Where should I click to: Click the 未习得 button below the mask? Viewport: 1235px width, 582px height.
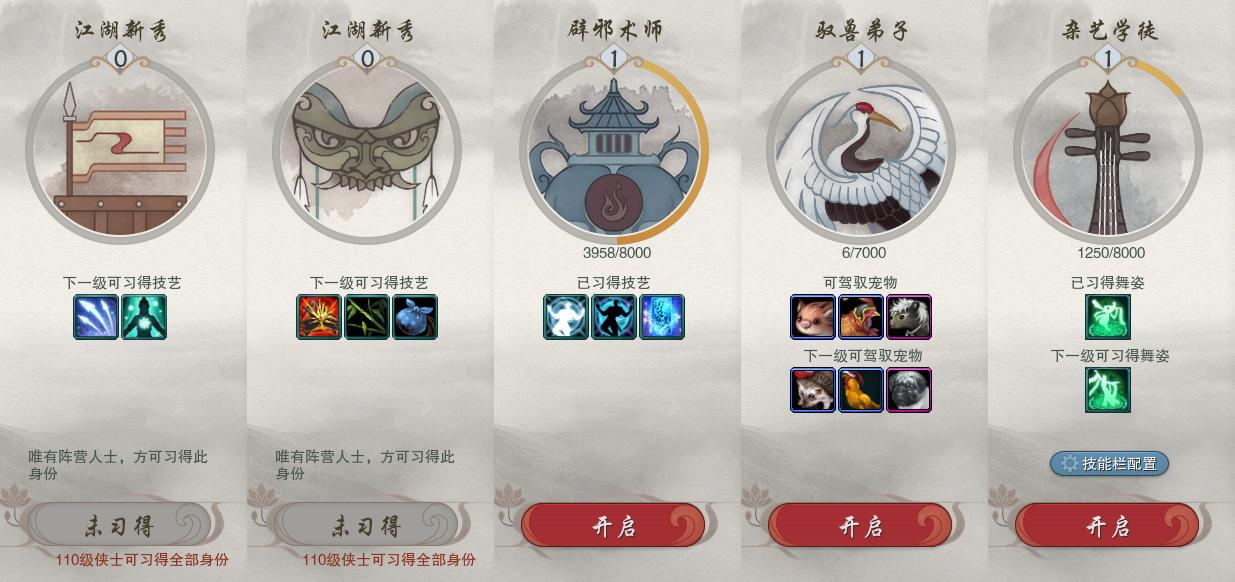[x=365, y=525]
